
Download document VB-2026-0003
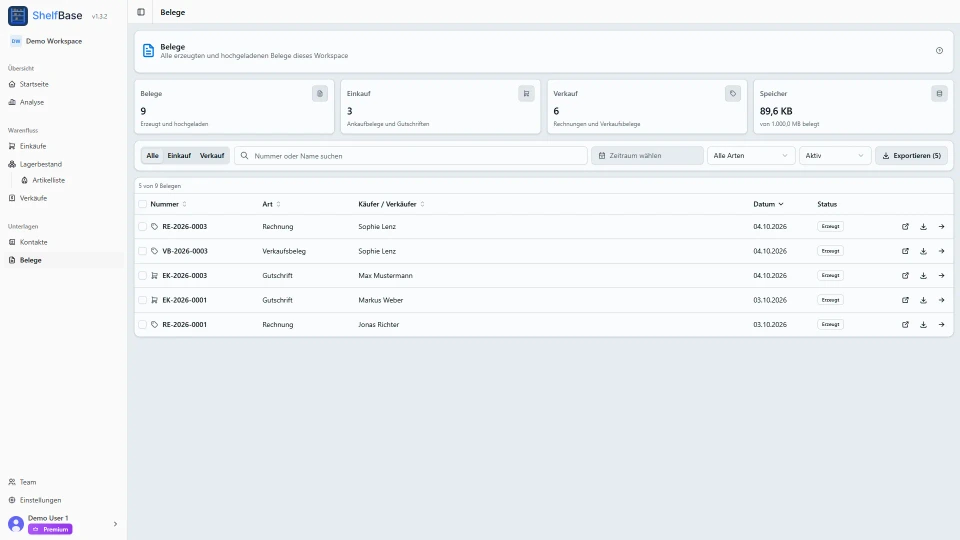click(x=923, y=251)
